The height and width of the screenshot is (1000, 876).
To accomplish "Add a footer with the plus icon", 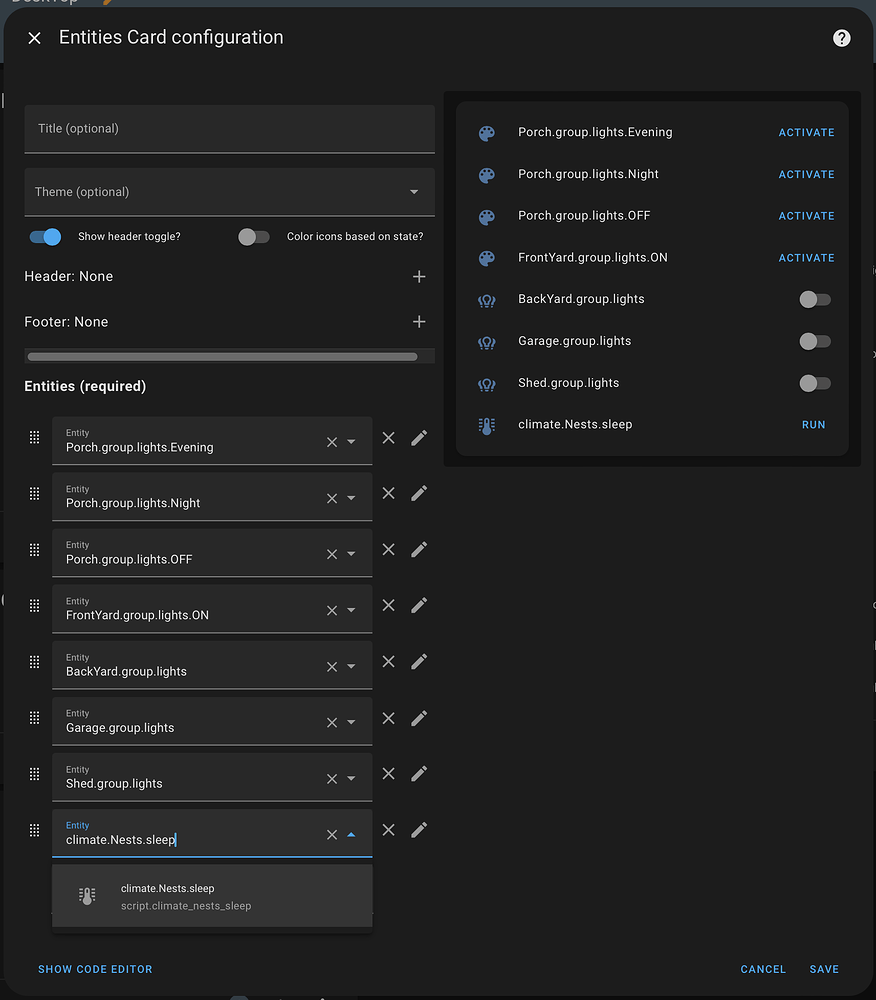I will tap(419, 322).
